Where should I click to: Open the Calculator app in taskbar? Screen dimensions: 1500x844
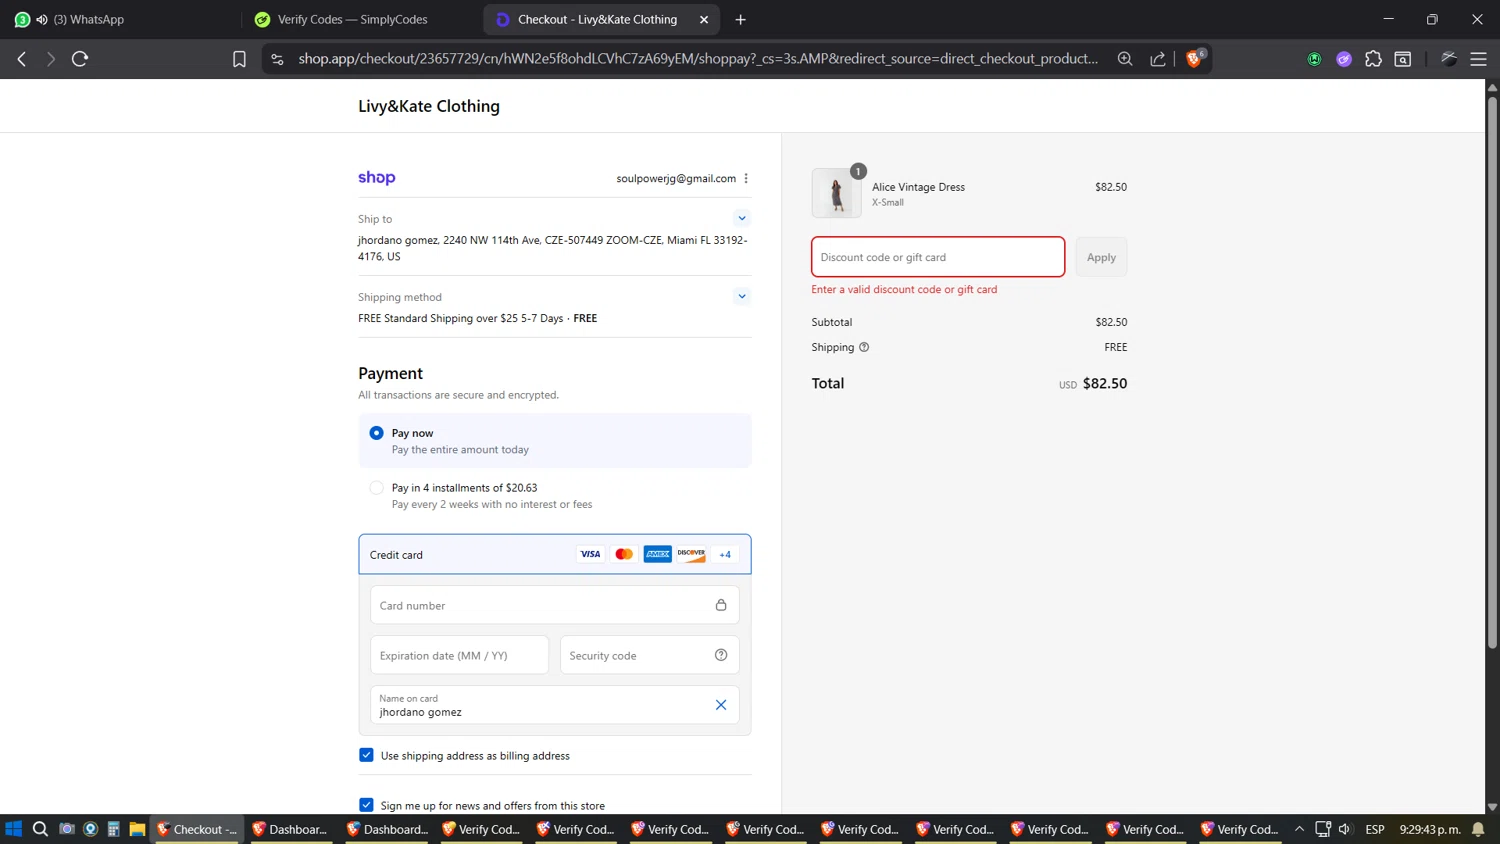(x=113, y=829)
